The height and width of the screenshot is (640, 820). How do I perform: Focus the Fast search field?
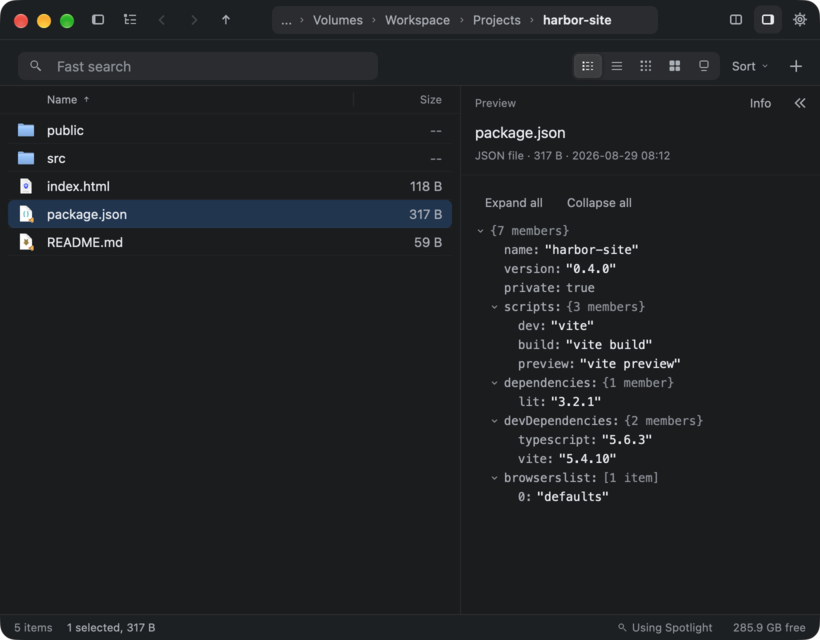pos(198,66)
